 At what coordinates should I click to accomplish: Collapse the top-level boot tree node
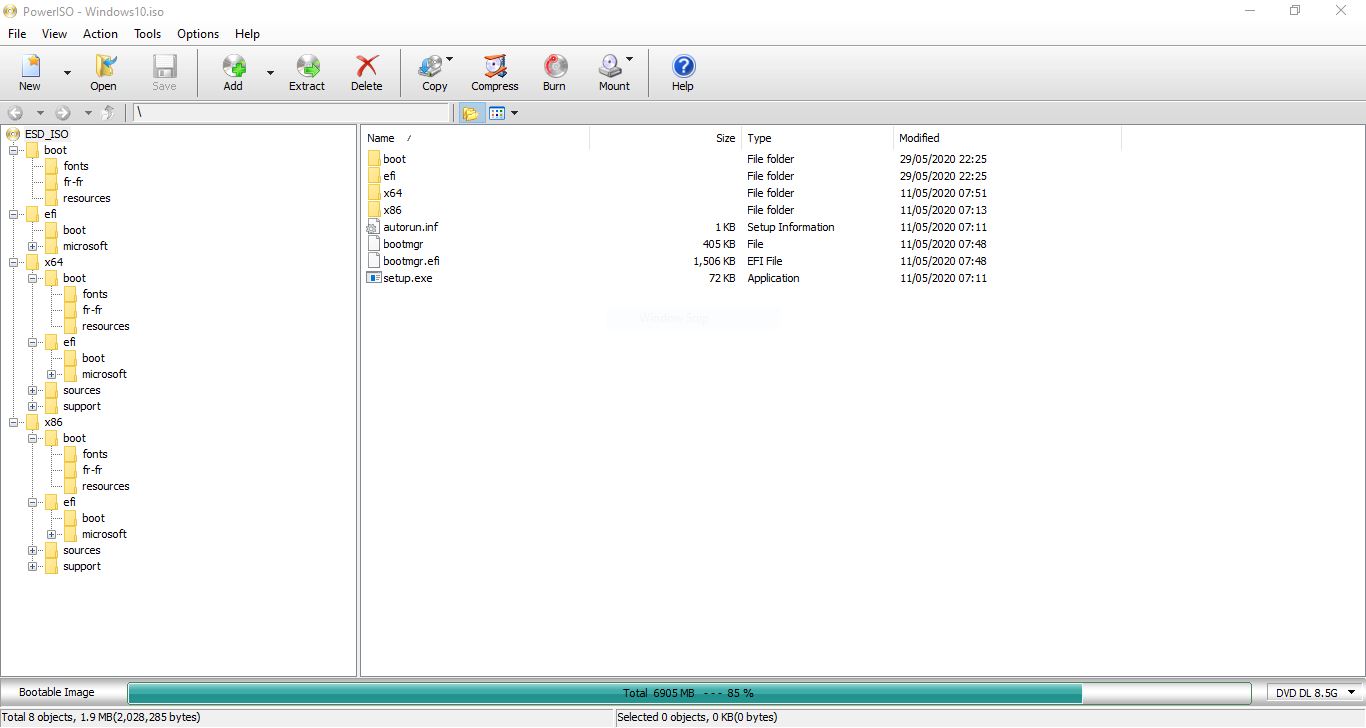(x=14, y=150)
